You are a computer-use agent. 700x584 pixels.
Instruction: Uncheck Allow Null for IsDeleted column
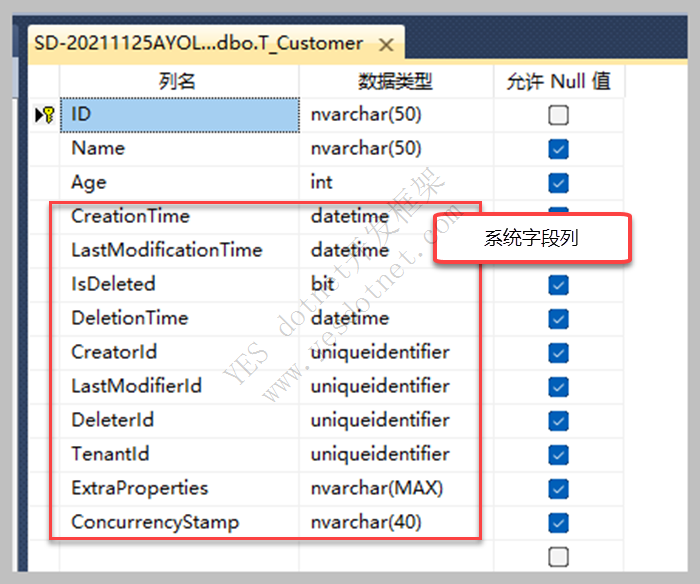click(x=558, y=285)
